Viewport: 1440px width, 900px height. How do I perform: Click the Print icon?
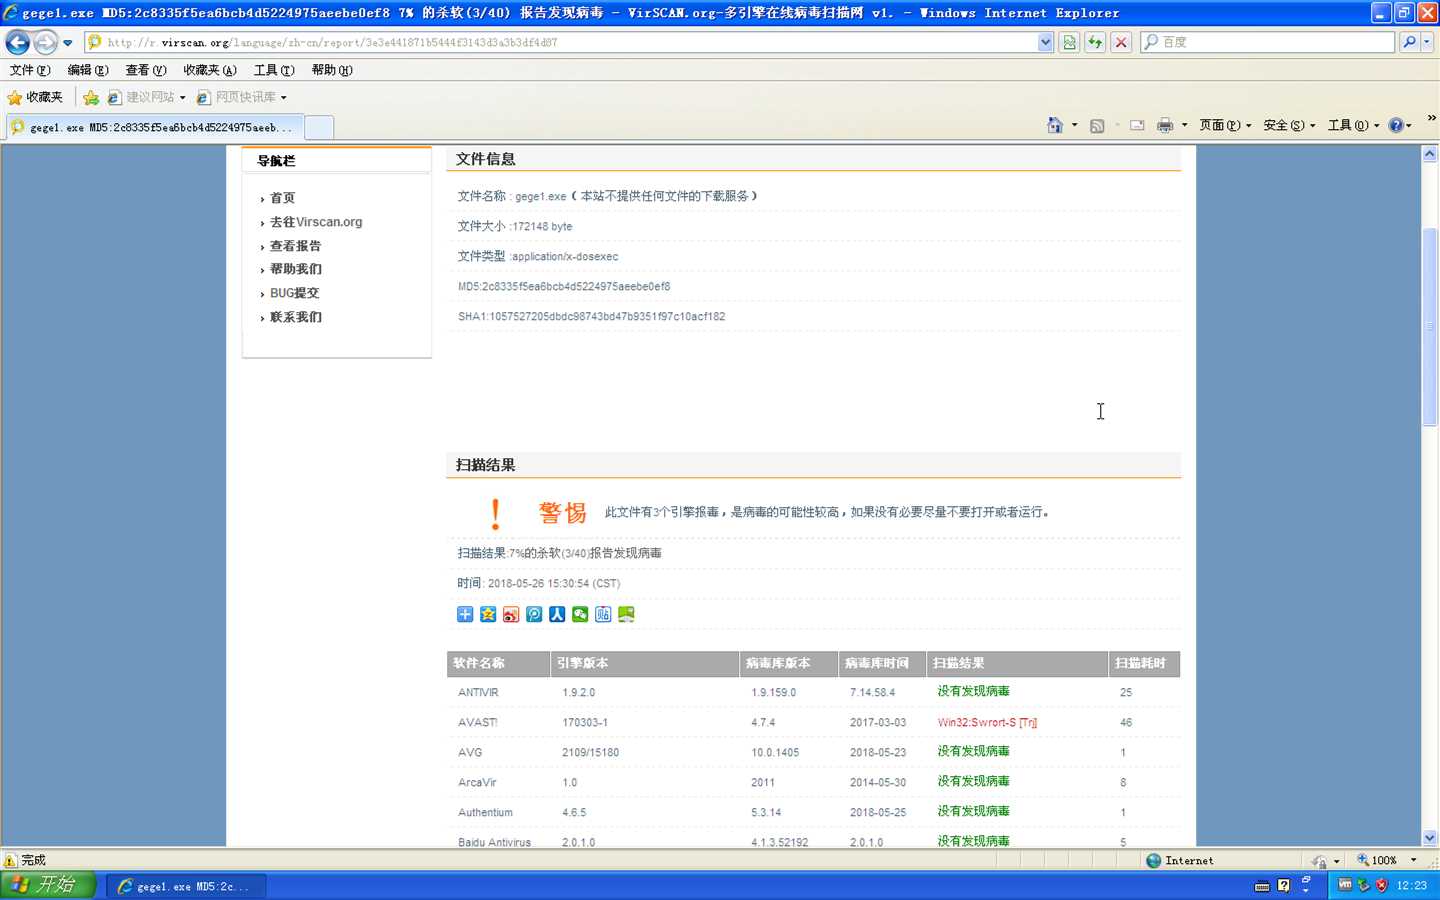[1165, 125]
